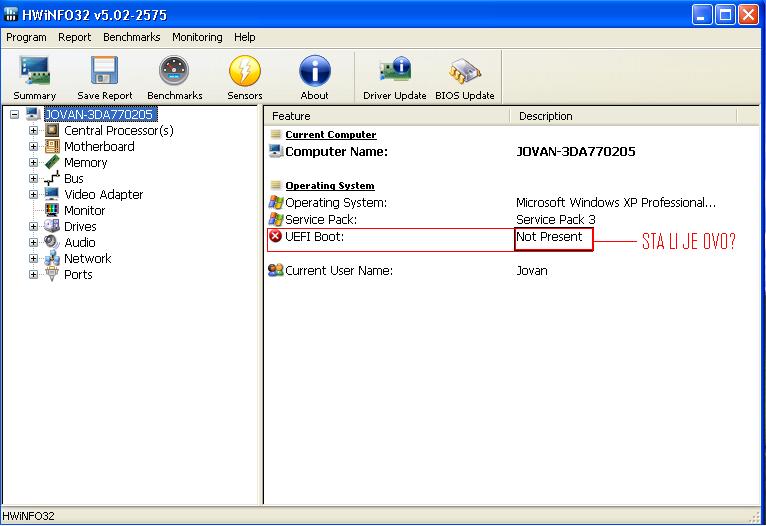Click the HWiNFO32 title bar app icon
This screenshot has width=766, height=526.
click(11, 14)
